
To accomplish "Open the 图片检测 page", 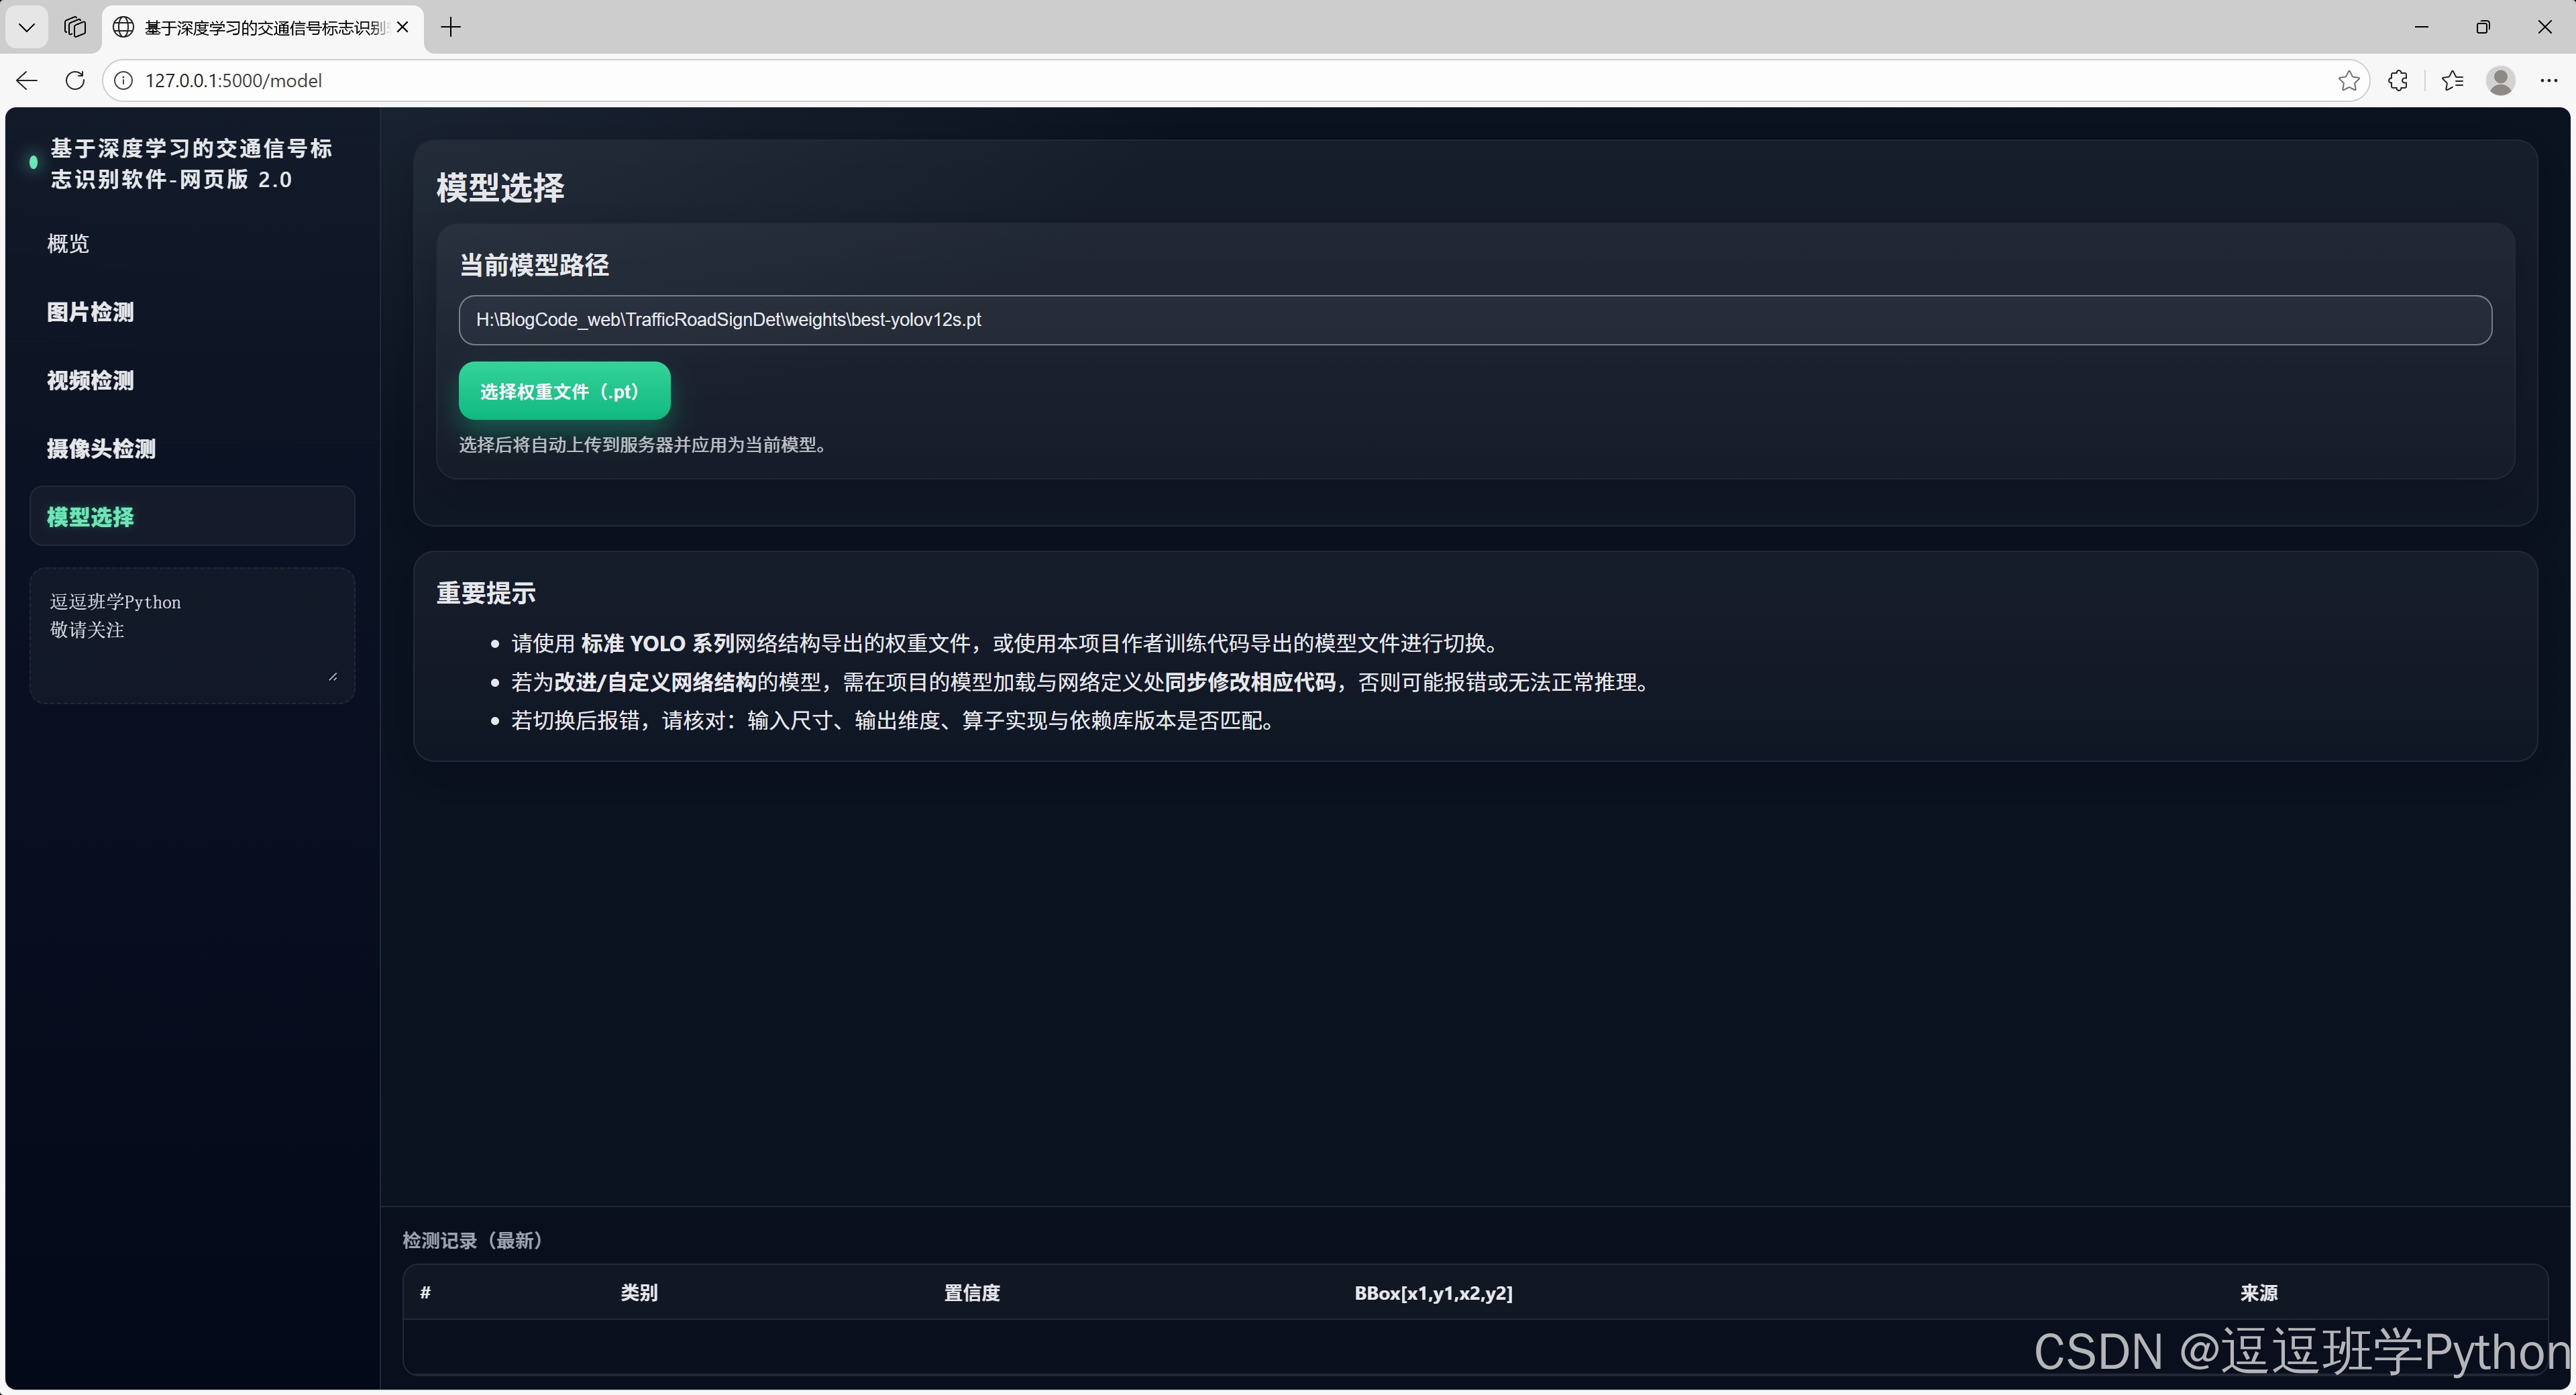I will click(x=90, y=312).
